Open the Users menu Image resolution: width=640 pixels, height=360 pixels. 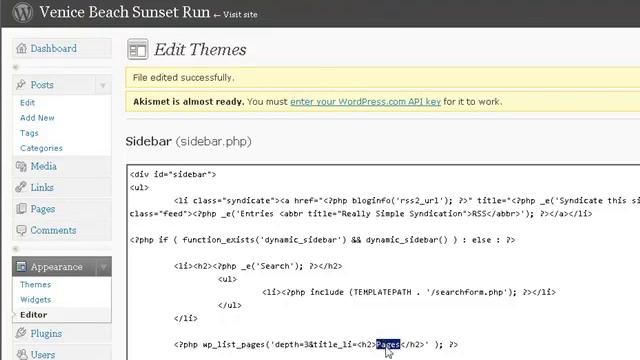click(43, 354)
